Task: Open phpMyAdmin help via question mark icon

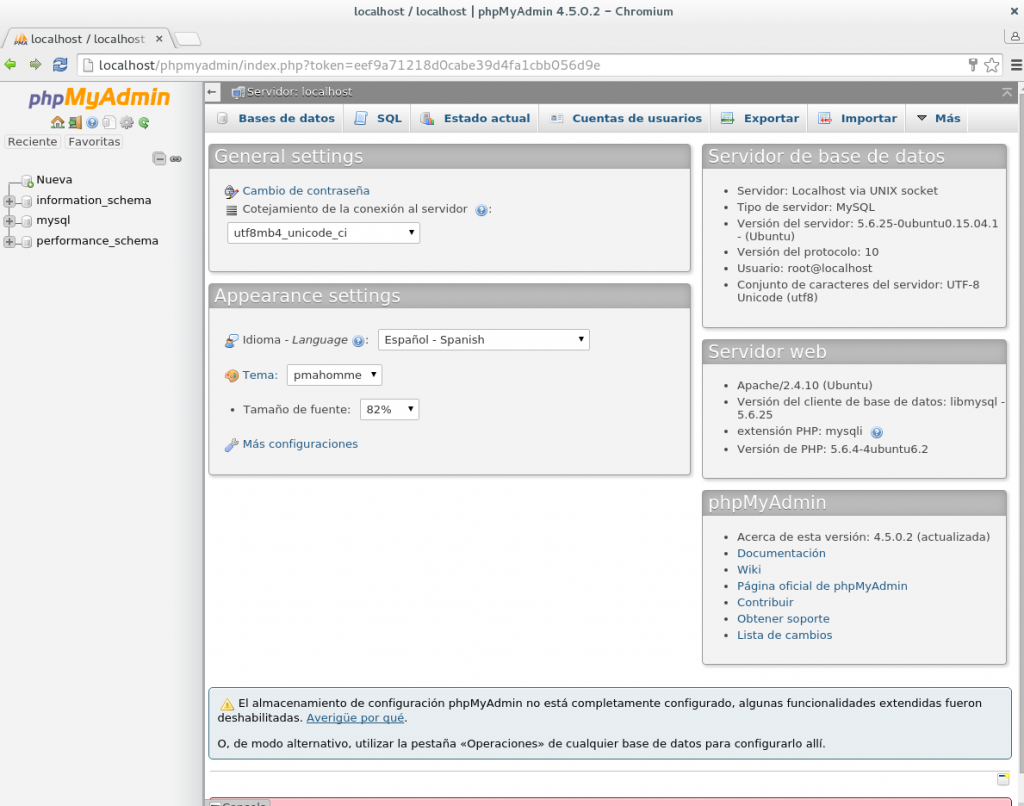Action: [x=92, y=122]
